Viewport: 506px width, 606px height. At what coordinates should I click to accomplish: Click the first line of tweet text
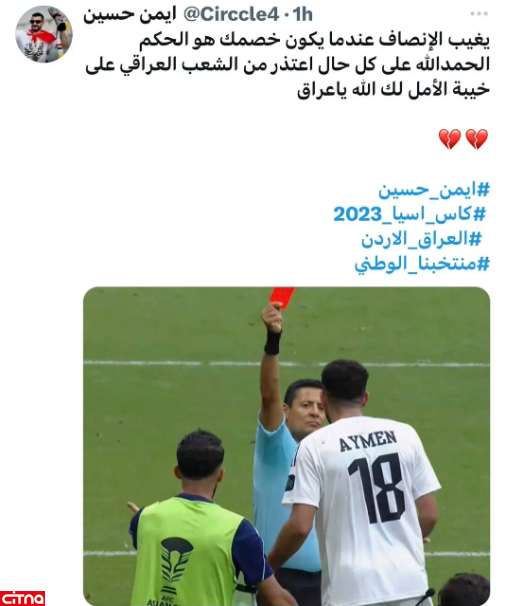point(314,40)
